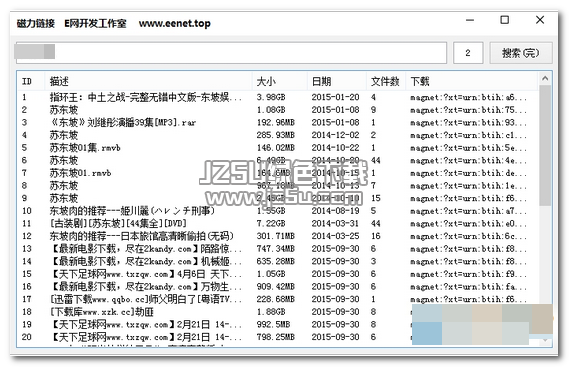
Task: Sort by the 文件数 column header
Action: (x=385, y=81)
